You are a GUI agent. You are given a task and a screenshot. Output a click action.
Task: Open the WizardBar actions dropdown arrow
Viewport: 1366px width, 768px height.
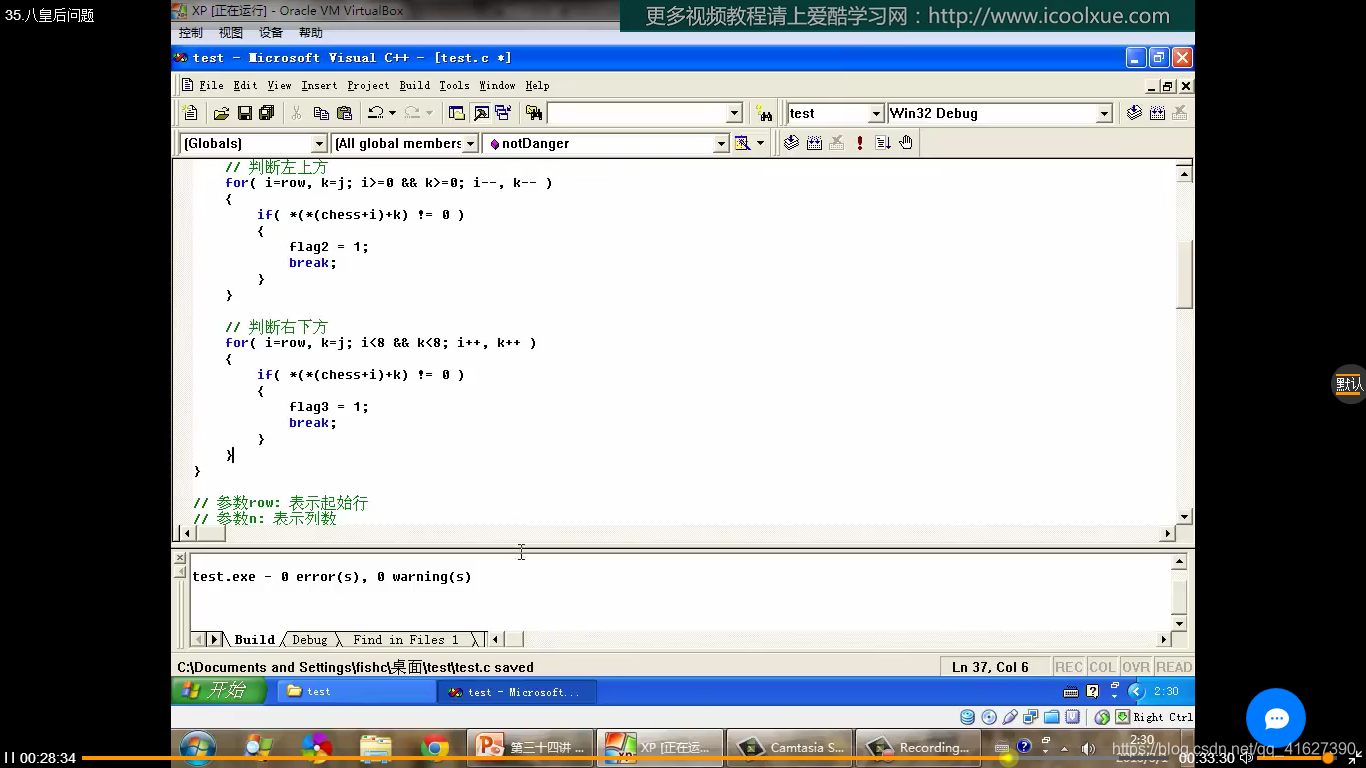click(760, 143)
